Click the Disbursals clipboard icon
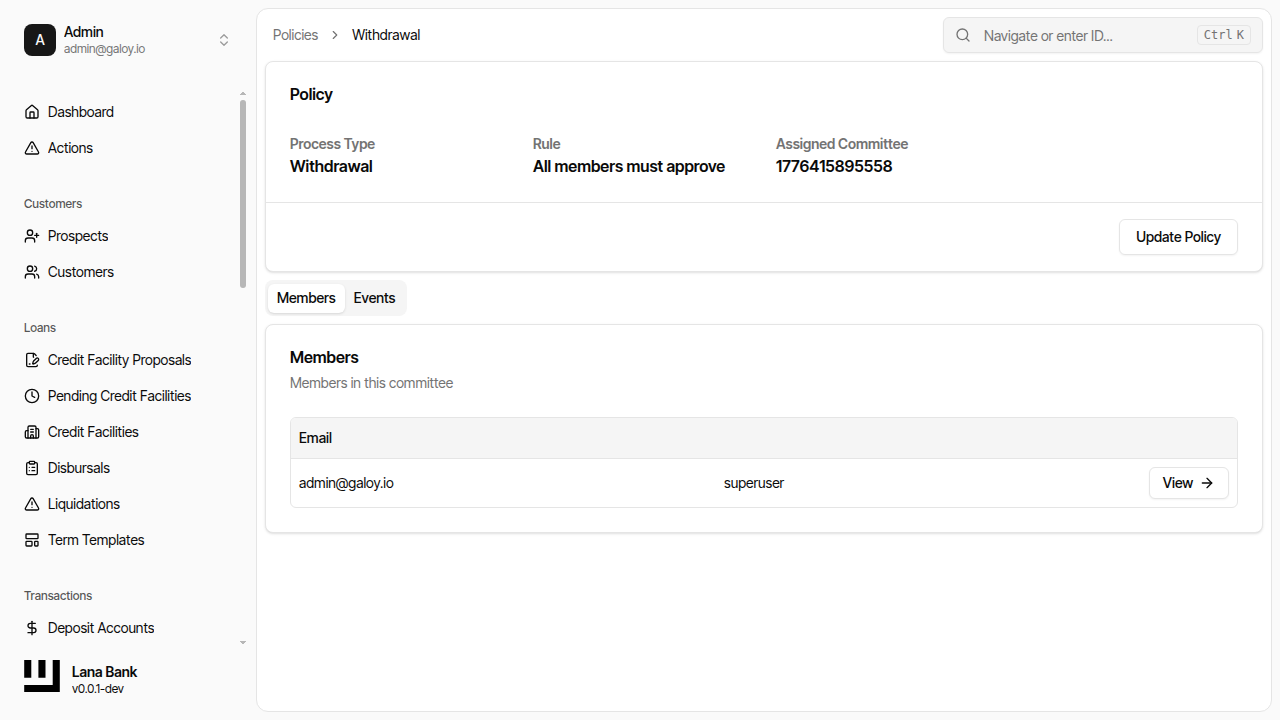The image size is (1280, 720). click(32, 468)
